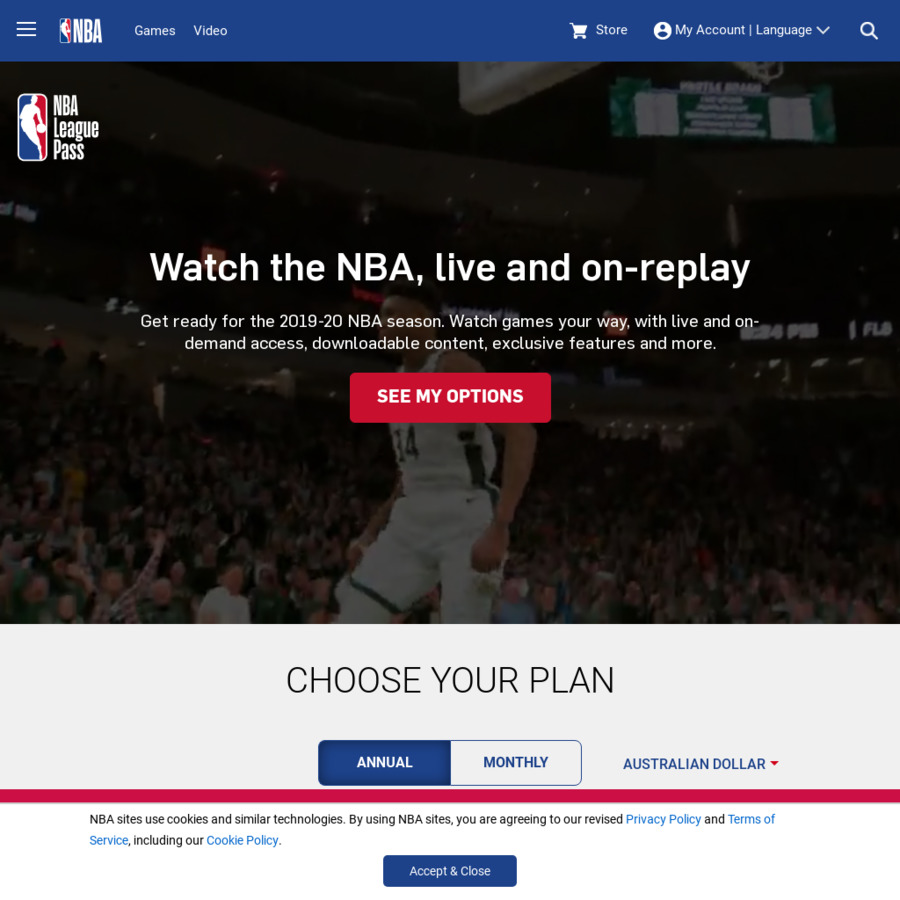This screenshot has width=900, height=900.
Task: Click the 'Watch the NBA, live and on-replay' headline
Action: click(450, 267)
